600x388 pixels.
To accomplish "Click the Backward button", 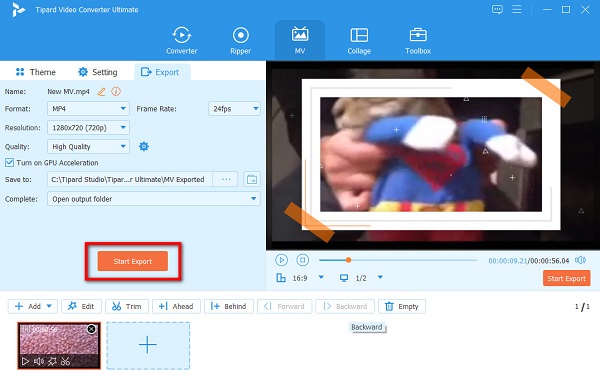I will tap(346, 306).
